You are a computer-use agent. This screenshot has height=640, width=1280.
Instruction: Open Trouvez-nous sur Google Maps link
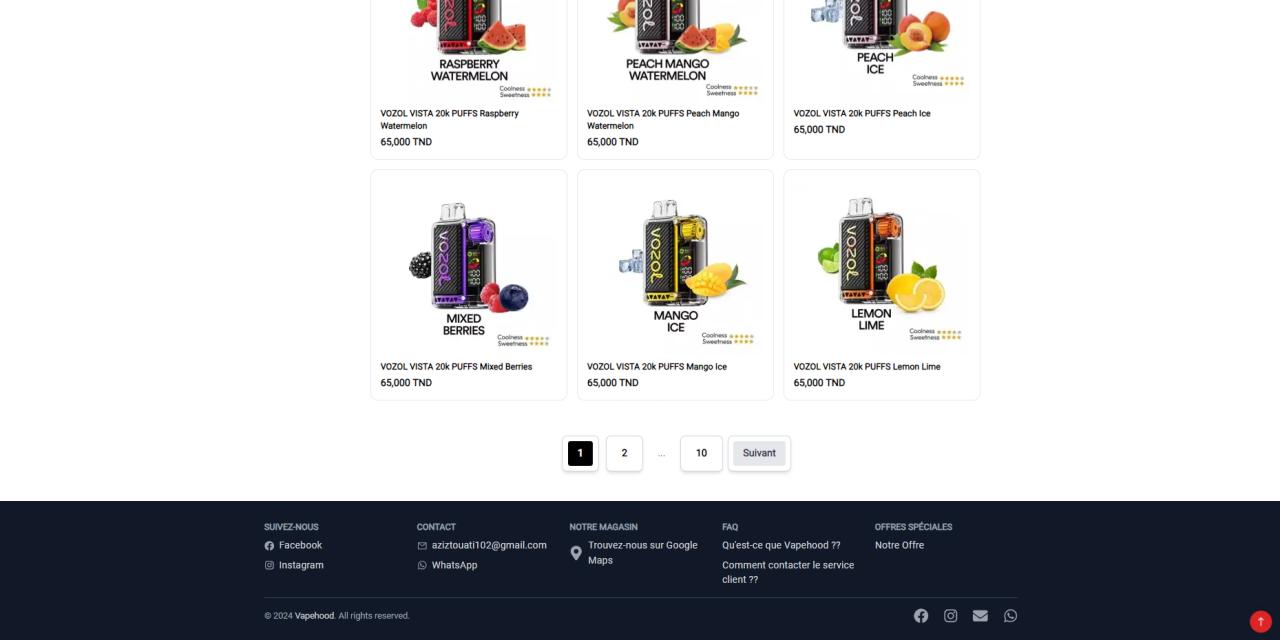pos(643,553)
